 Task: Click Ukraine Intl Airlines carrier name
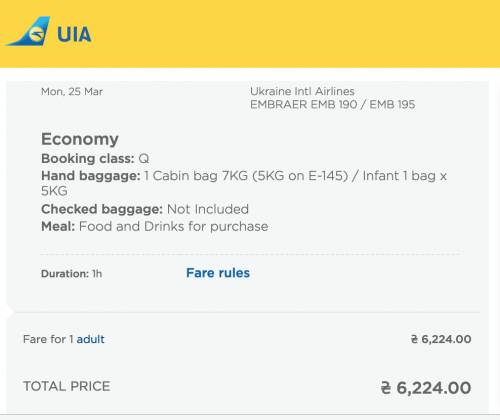(302, 91)
